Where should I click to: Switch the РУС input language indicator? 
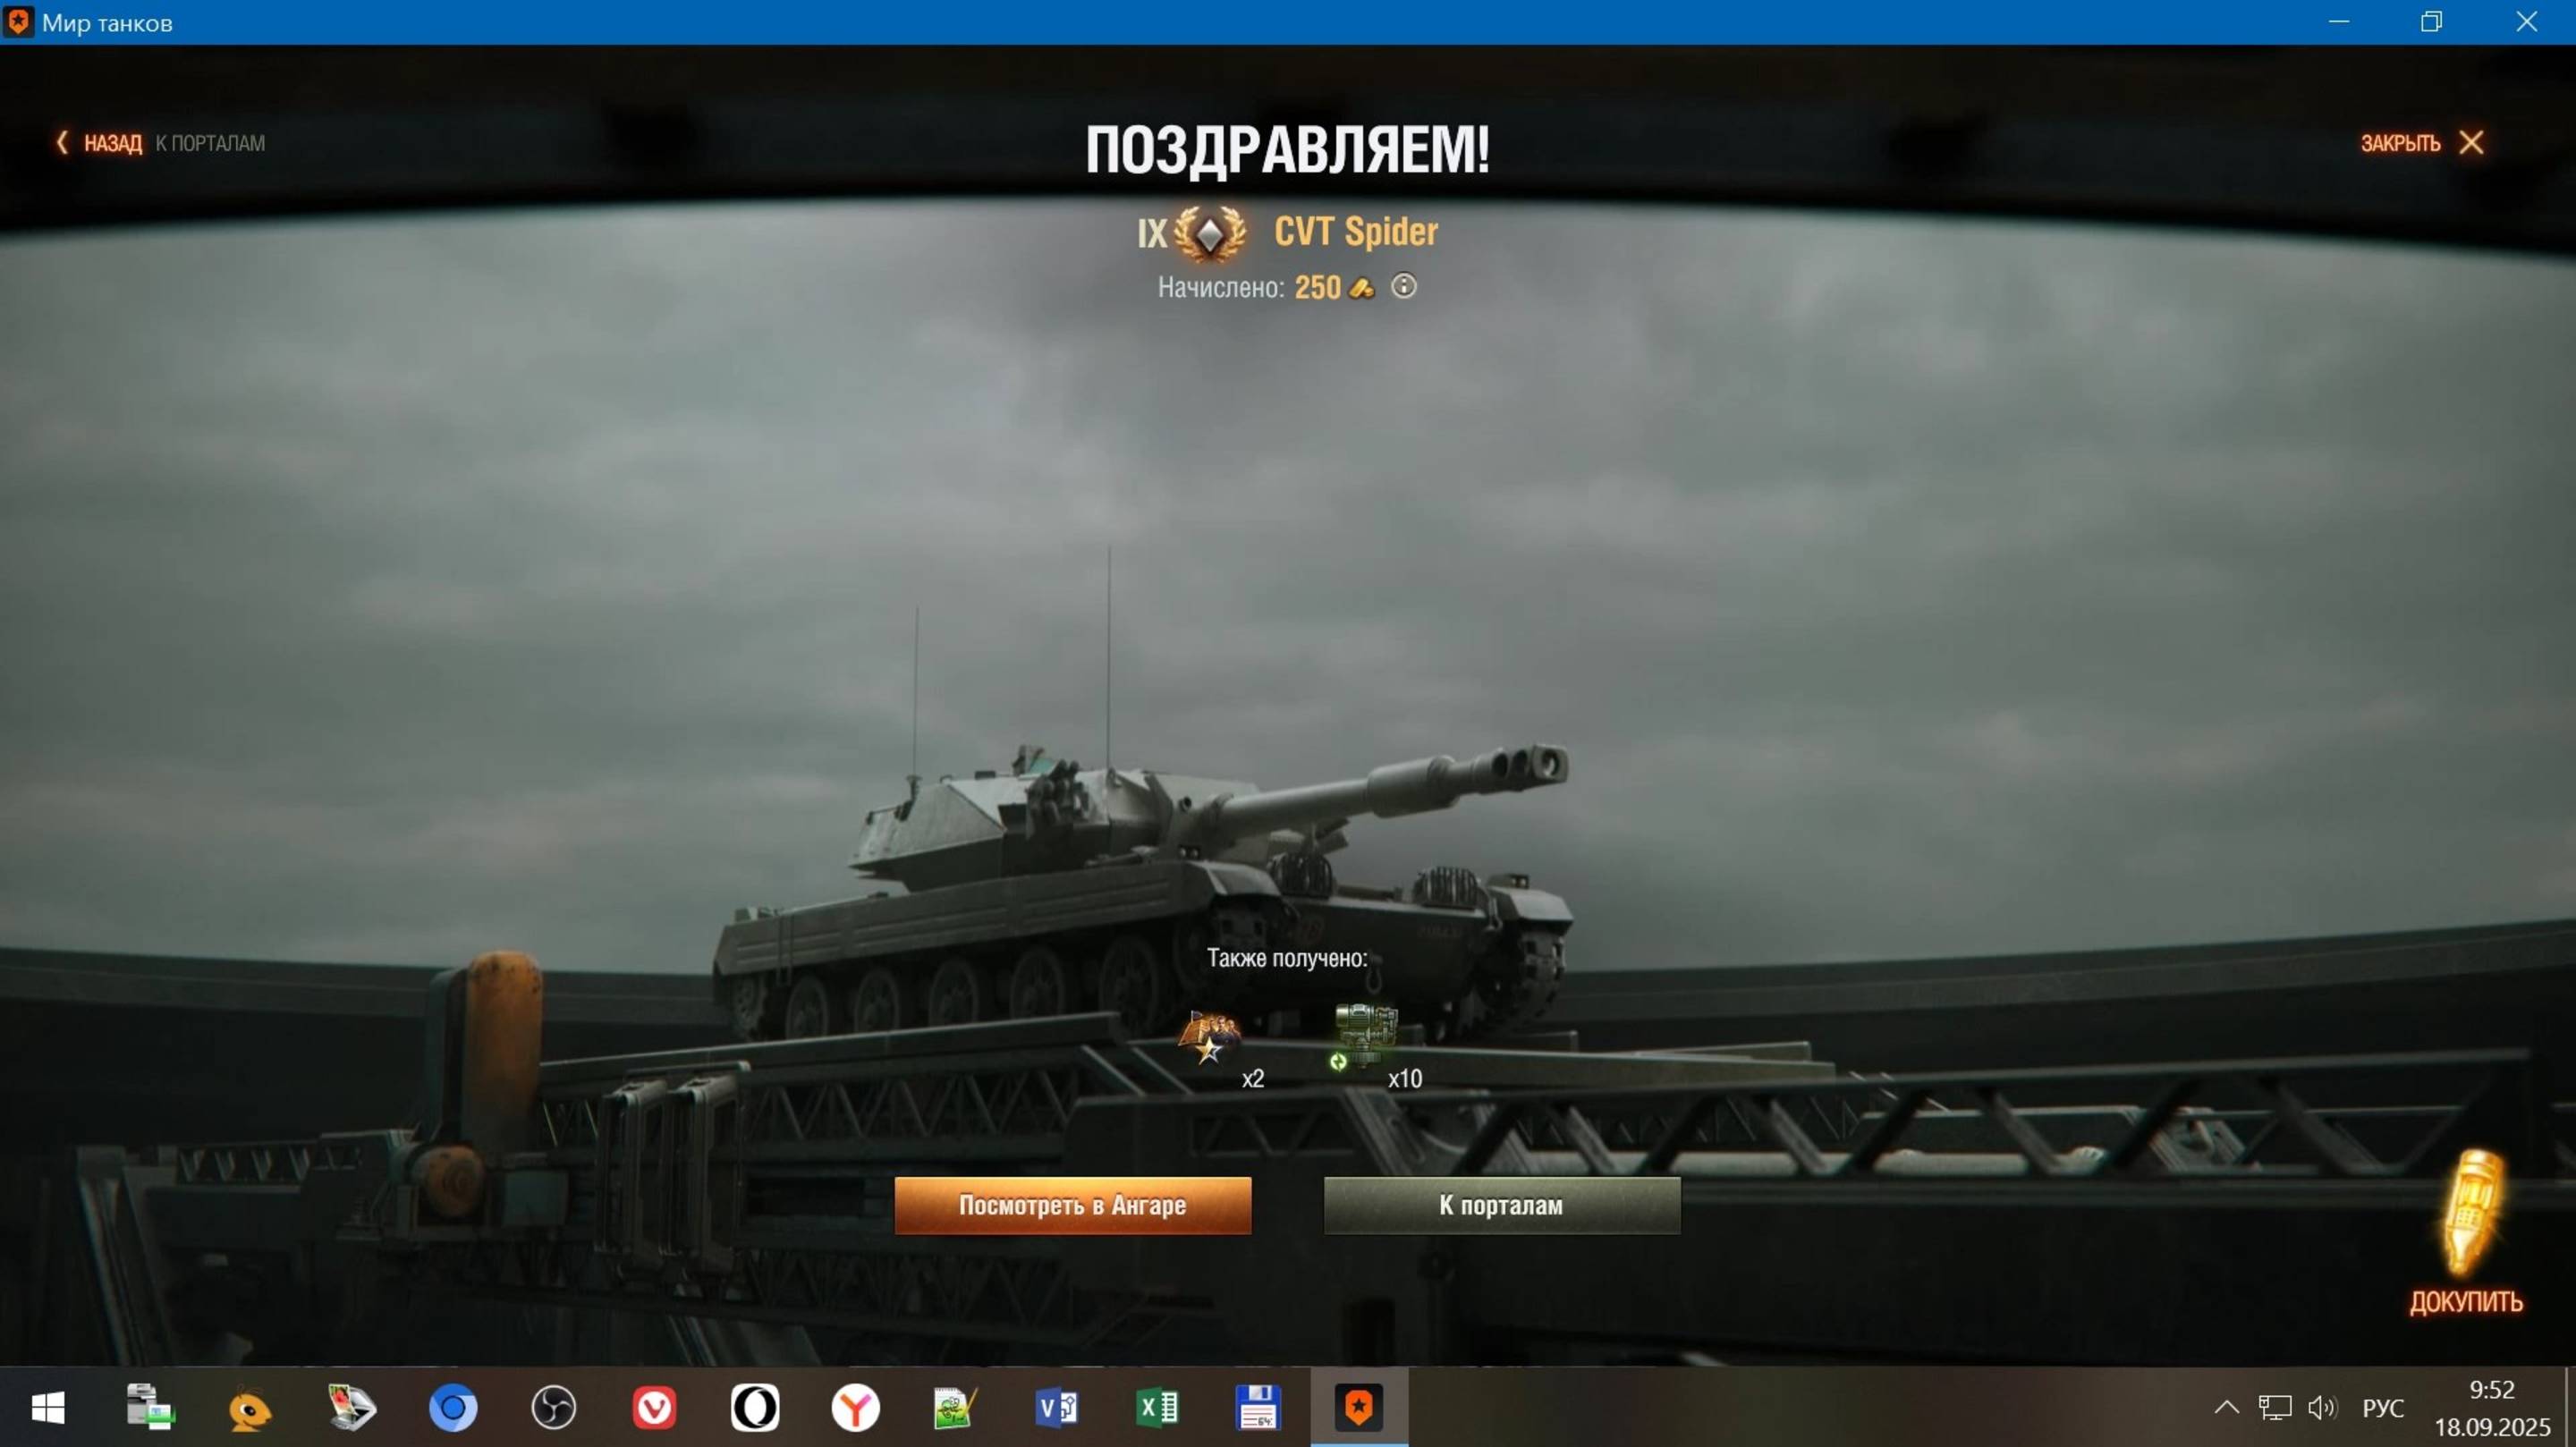click(2383, 1408)
